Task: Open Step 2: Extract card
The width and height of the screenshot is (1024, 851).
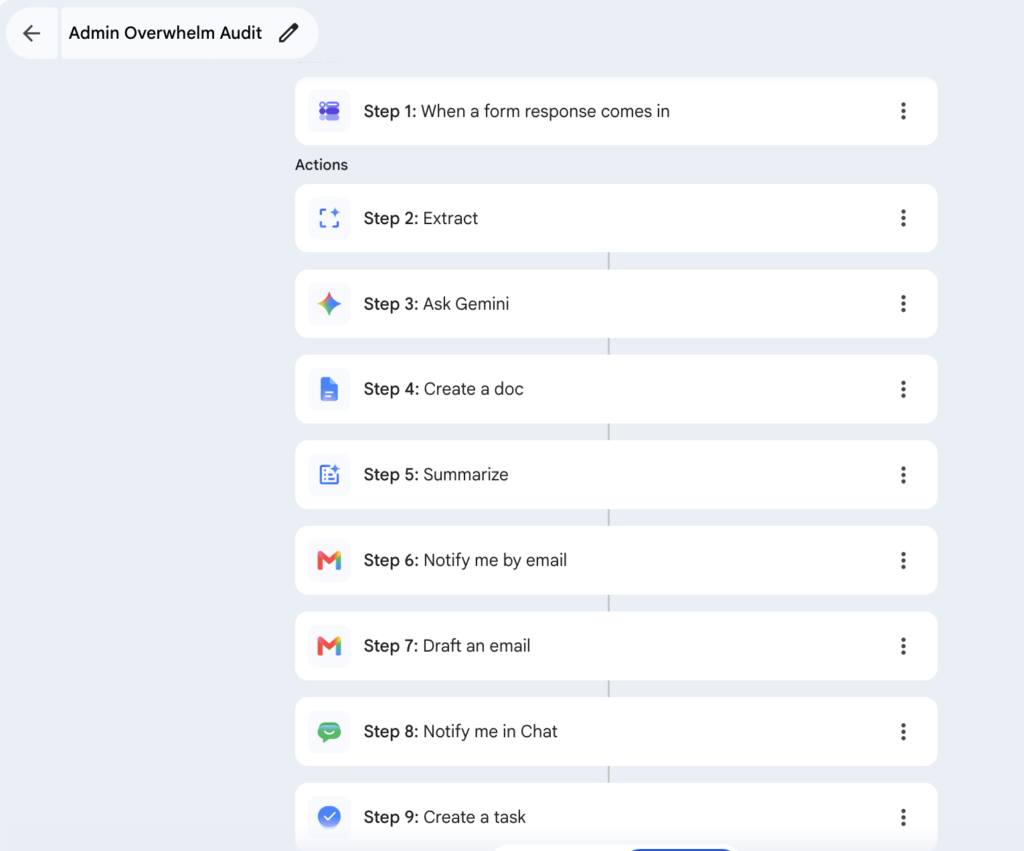Action: [x=616, y=218]
